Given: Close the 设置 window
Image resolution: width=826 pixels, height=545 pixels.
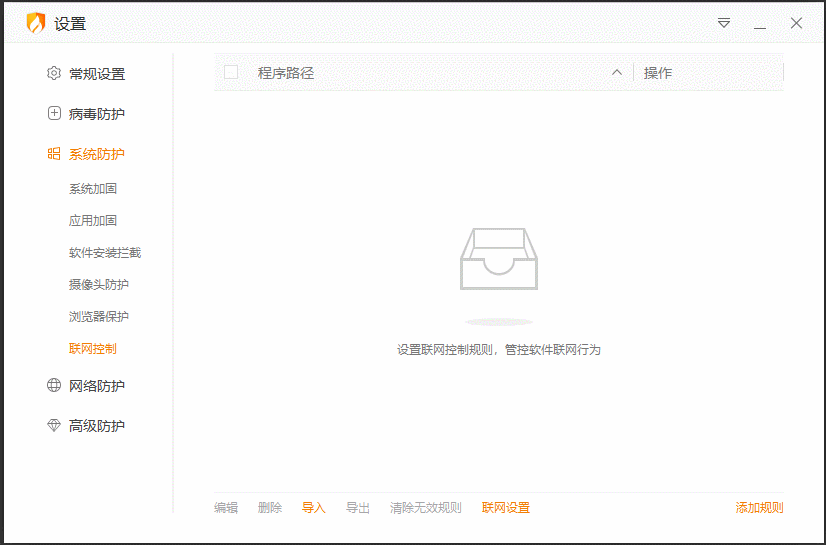Looking at the screenshot, I should (x=796, y=23).
